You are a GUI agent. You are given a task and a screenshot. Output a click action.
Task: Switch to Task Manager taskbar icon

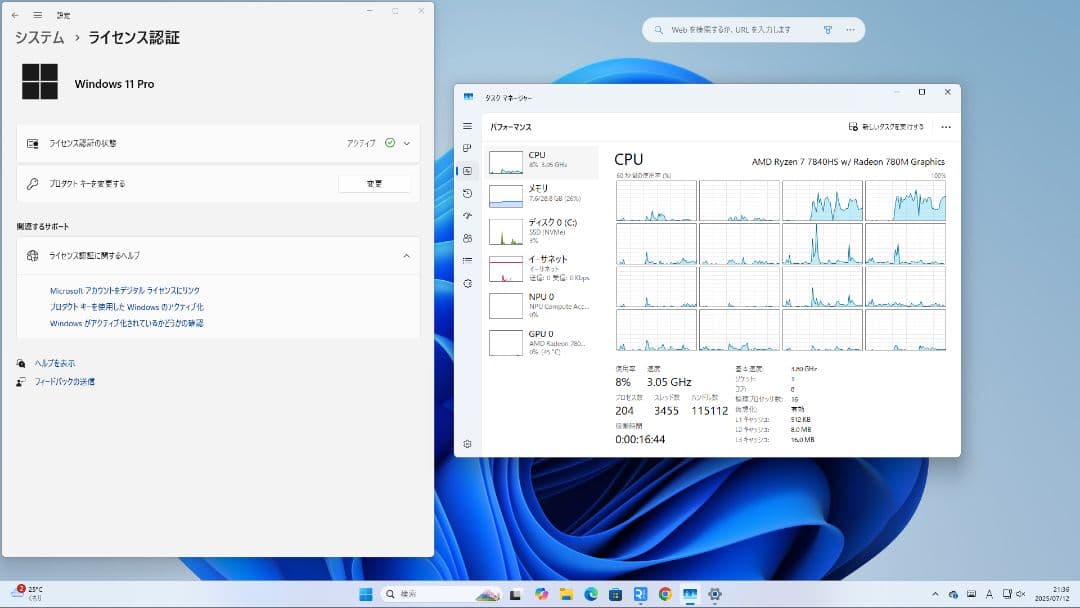pyautogui.click(x=689, y=594)
